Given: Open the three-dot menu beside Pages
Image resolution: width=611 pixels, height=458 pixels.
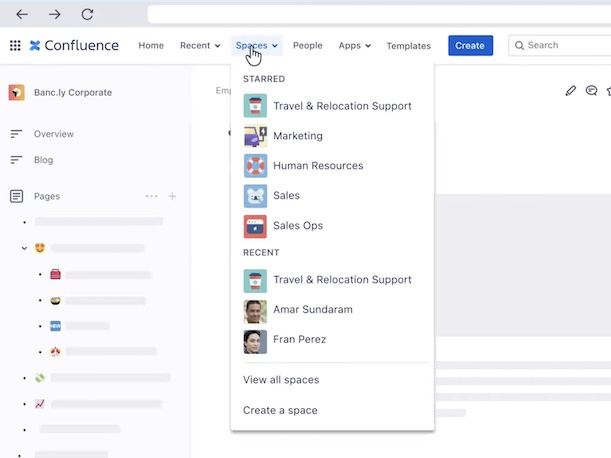Looking at the screenshot, I should [x=151, y=197].
